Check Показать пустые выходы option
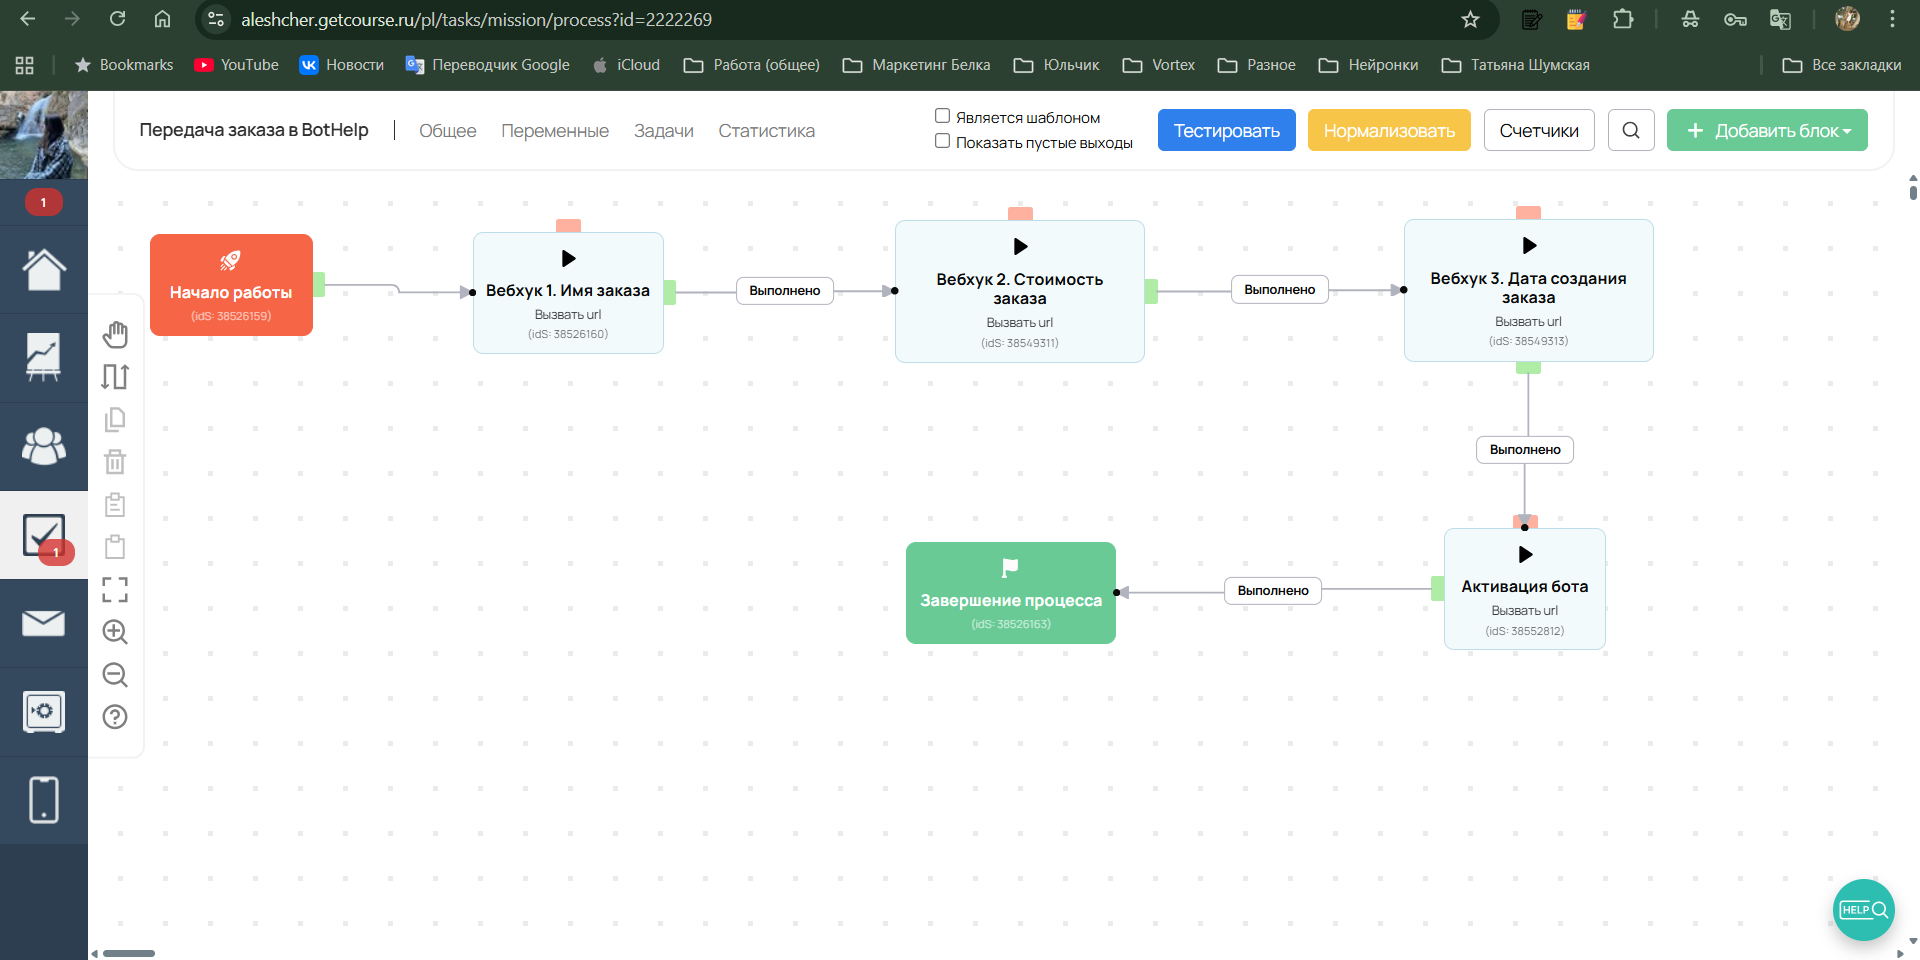Image resolution: width=1920 pixels, height=960 pixels. coord(942,141)
